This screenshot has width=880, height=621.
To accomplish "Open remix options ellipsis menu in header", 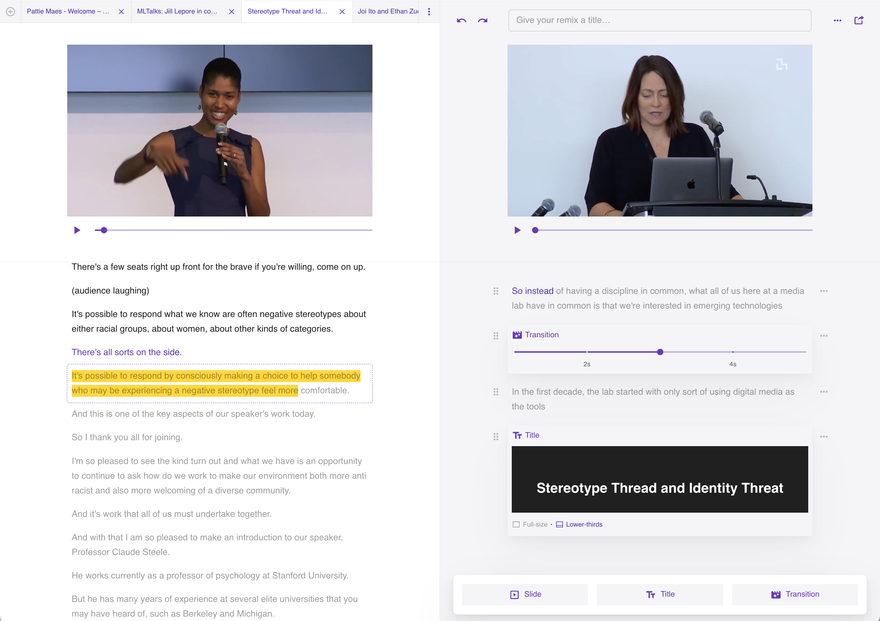I will 838,20.
